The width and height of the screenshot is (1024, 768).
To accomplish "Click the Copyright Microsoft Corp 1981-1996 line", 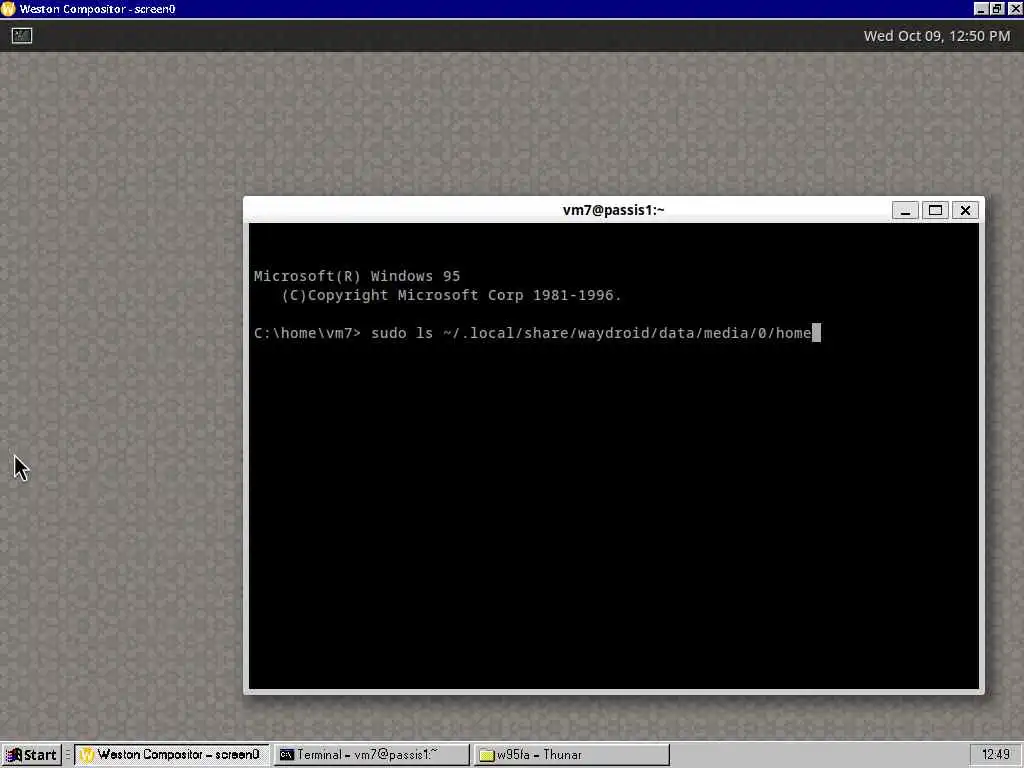I will point(451,295).
